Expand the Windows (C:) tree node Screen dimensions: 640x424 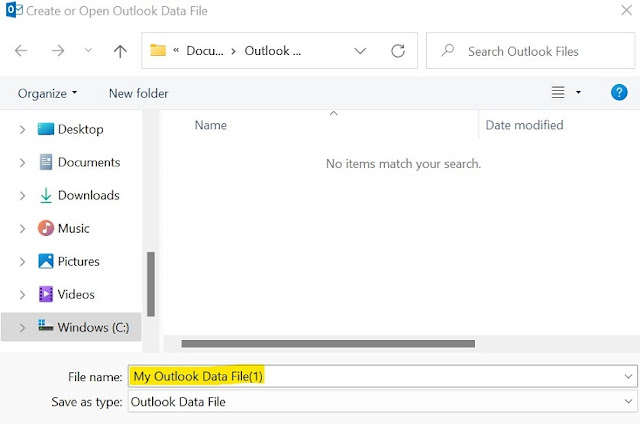22,328
